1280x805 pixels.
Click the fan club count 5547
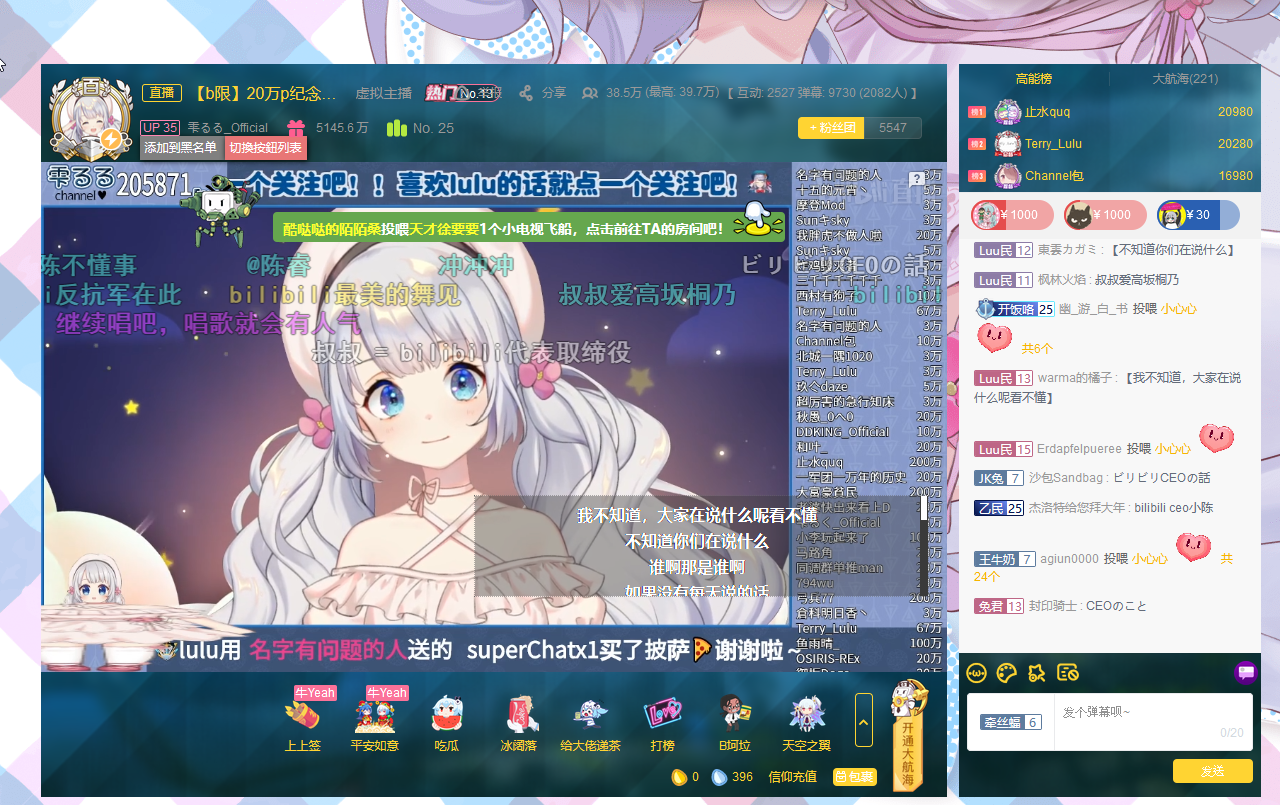click(x=893, y=128)
